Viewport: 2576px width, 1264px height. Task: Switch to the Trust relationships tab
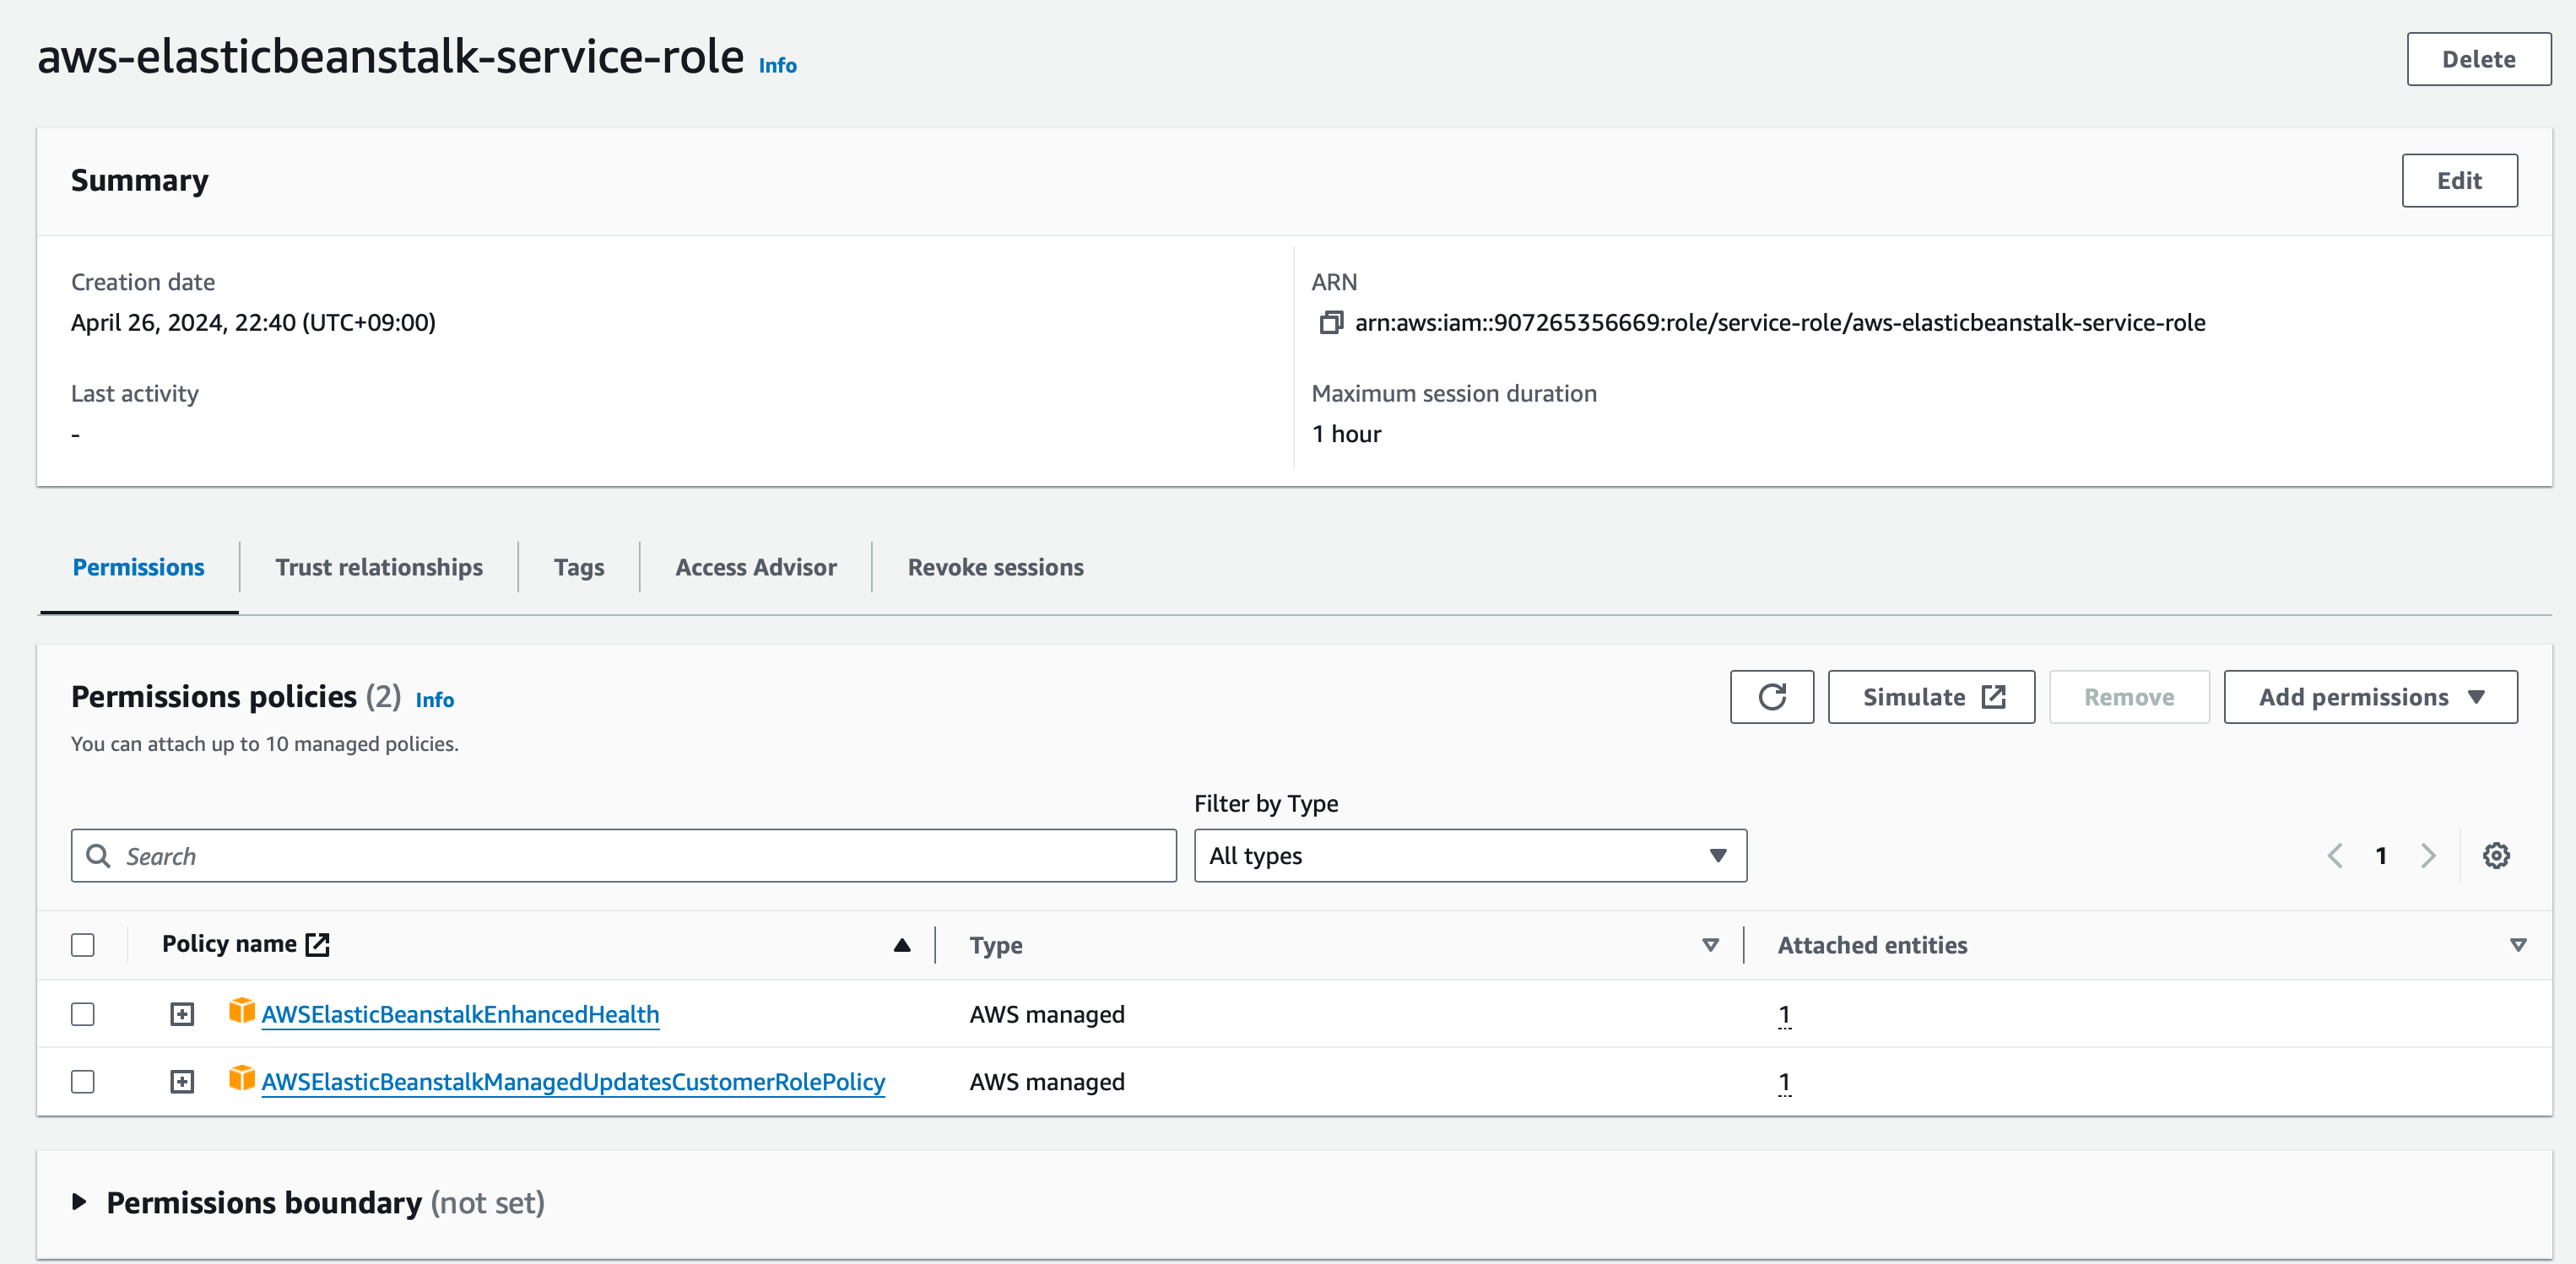click(379, 567)
